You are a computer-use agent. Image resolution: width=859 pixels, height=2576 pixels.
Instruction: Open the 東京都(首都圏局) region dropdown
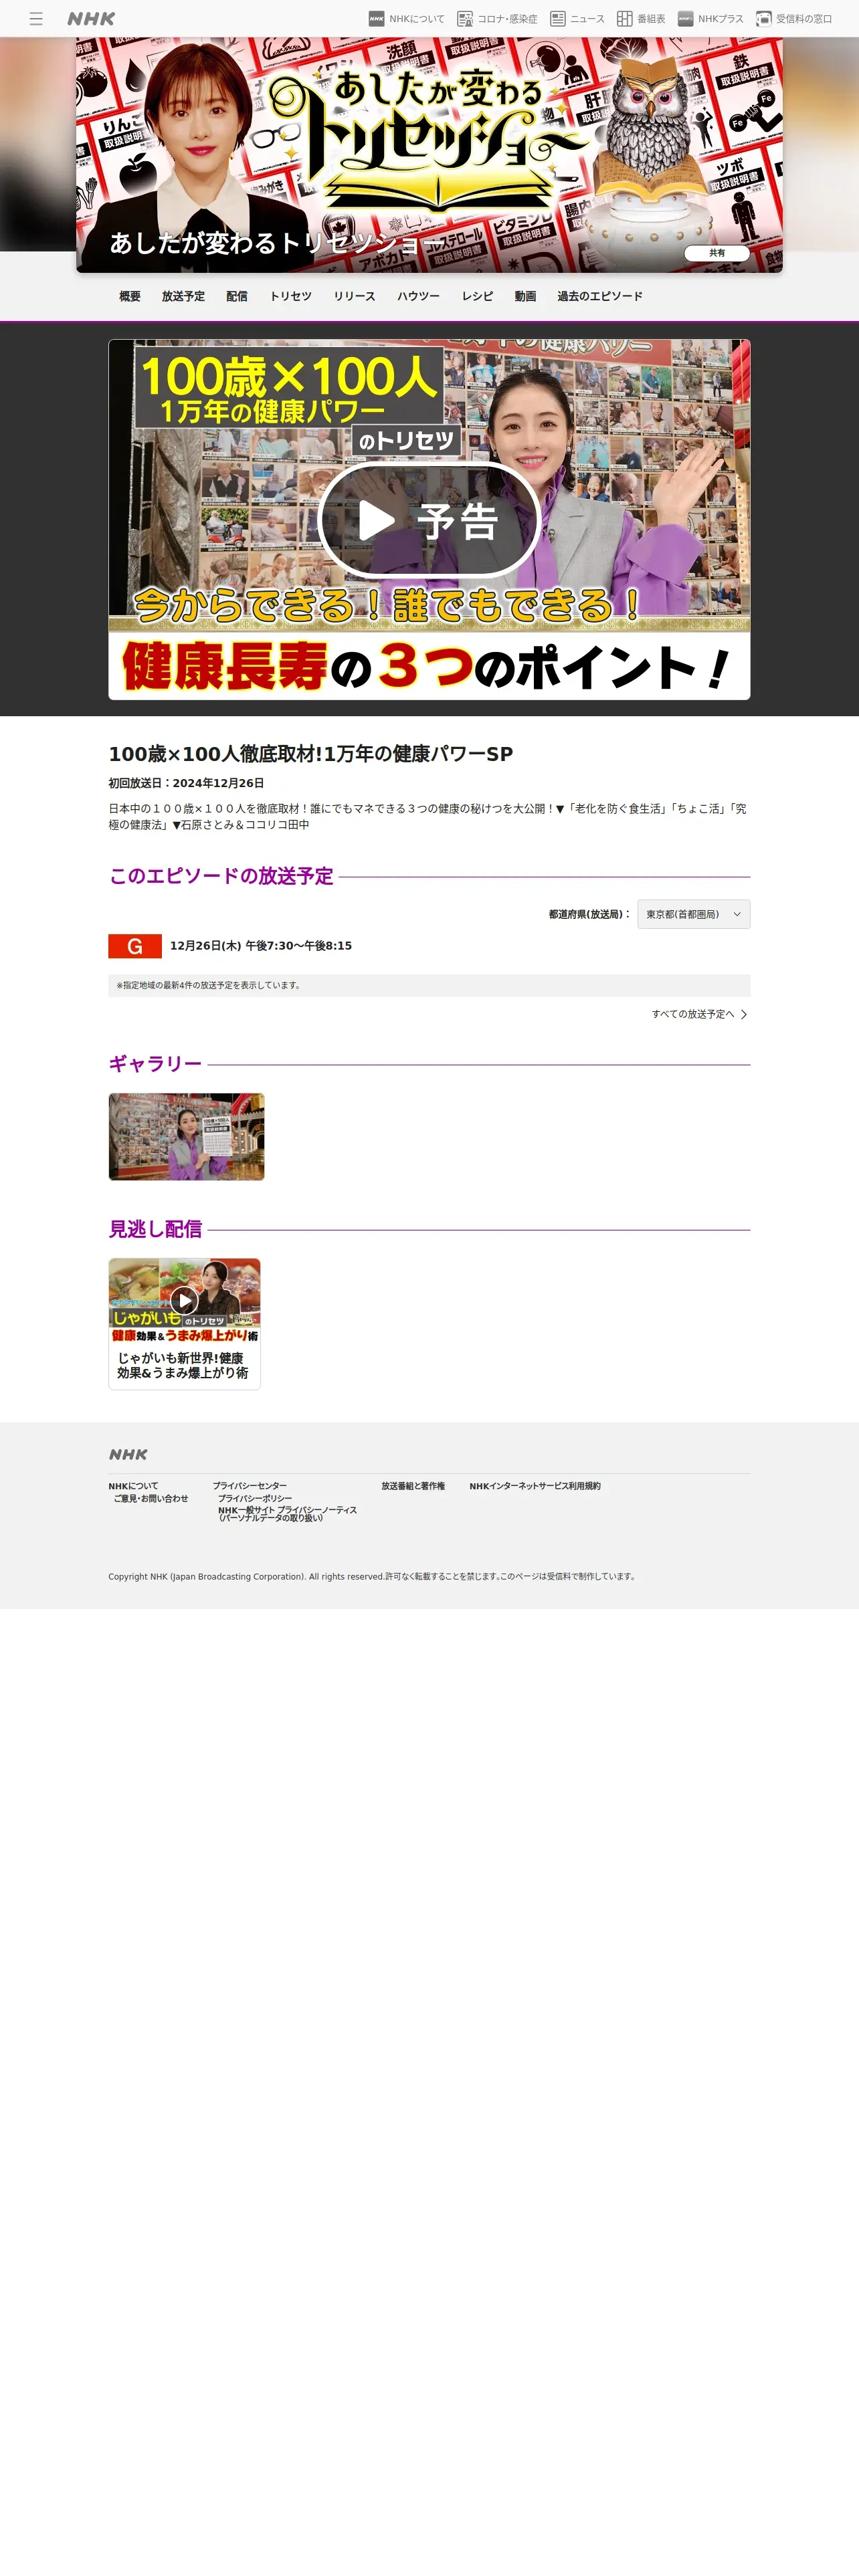(693, 914)
